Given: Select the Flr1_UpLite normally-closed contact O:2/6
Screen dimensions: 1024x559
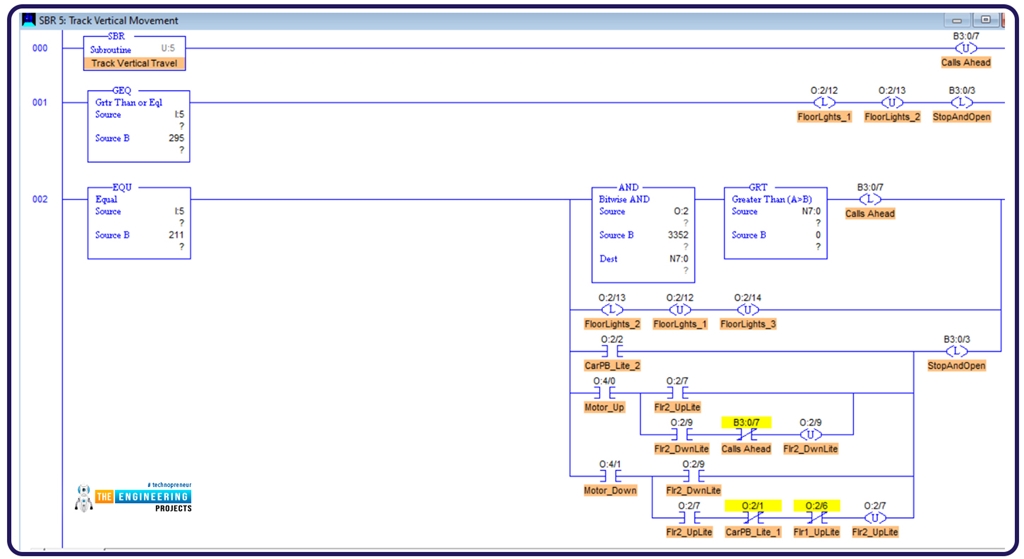Looking at the screenshot, I should (816, 519).
